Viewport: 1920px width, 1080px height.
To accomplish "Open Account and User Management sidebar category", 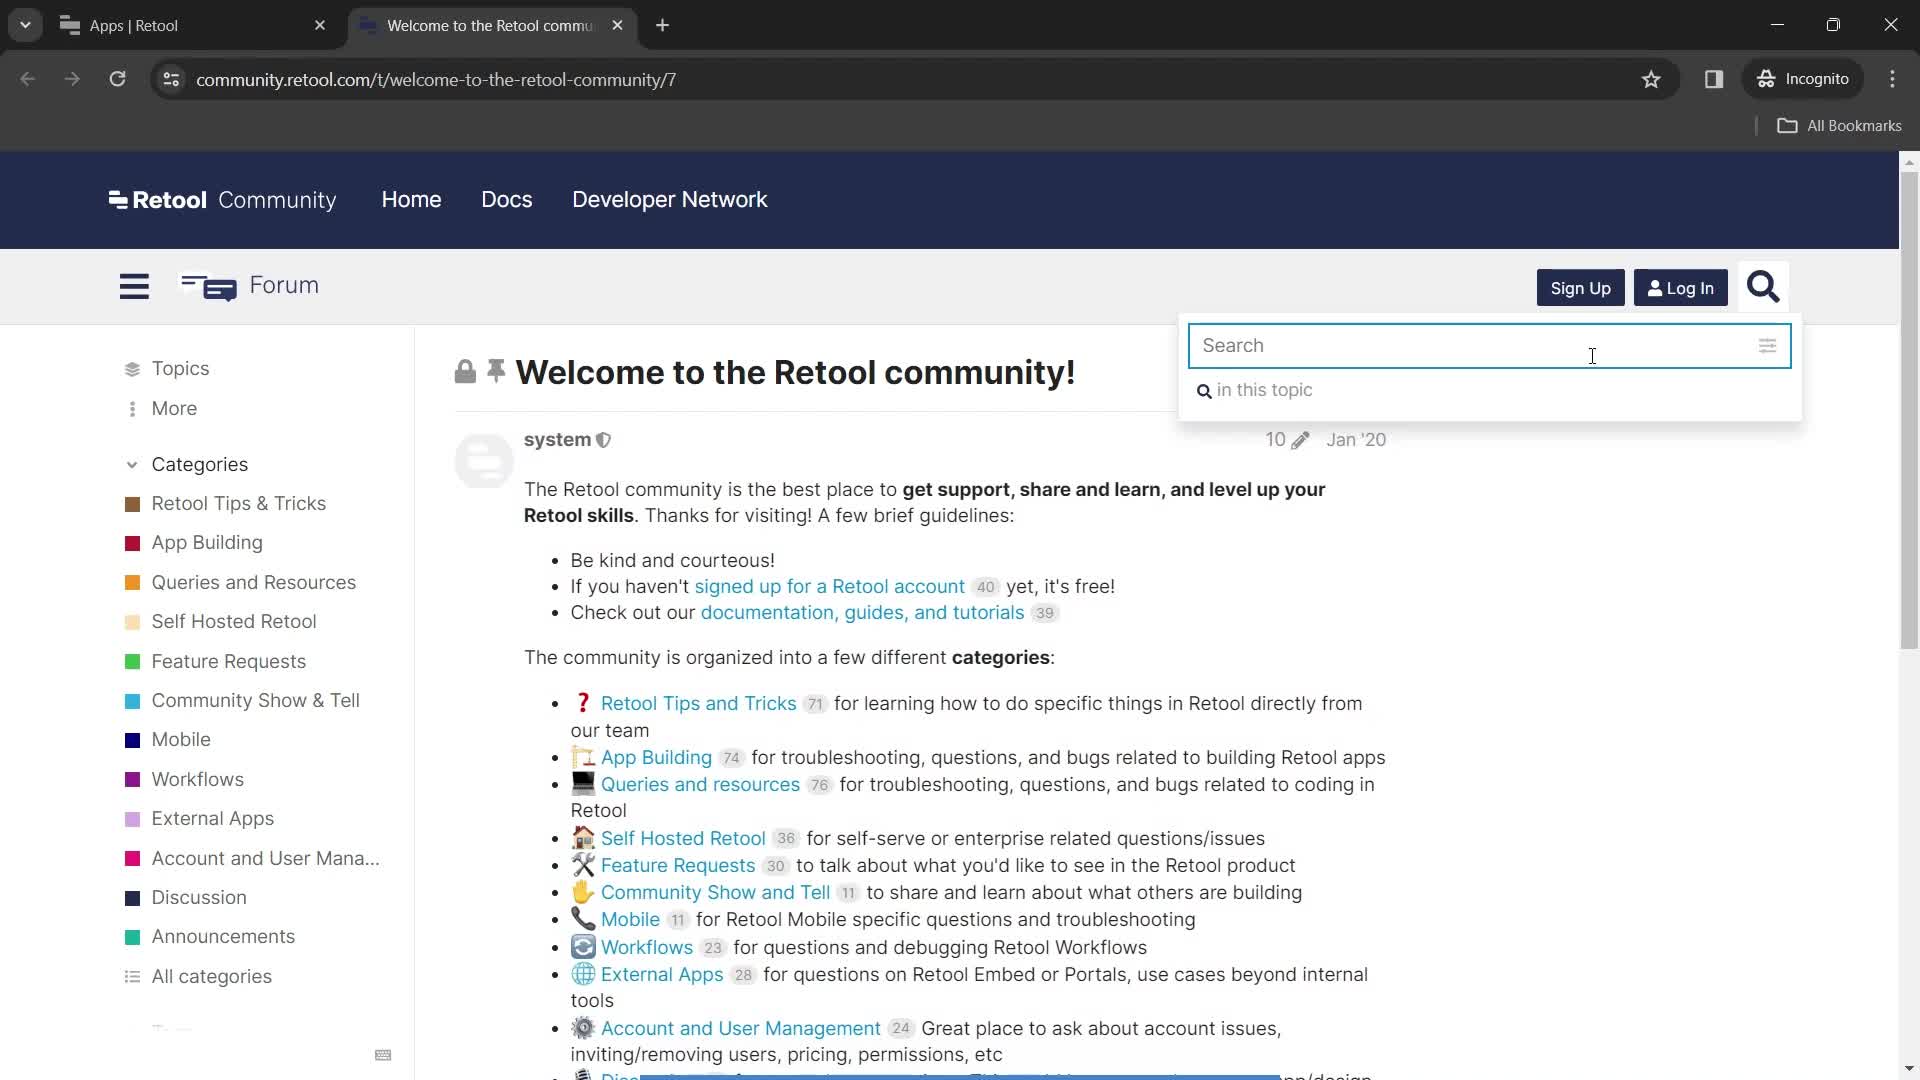I will click(265, 859).
